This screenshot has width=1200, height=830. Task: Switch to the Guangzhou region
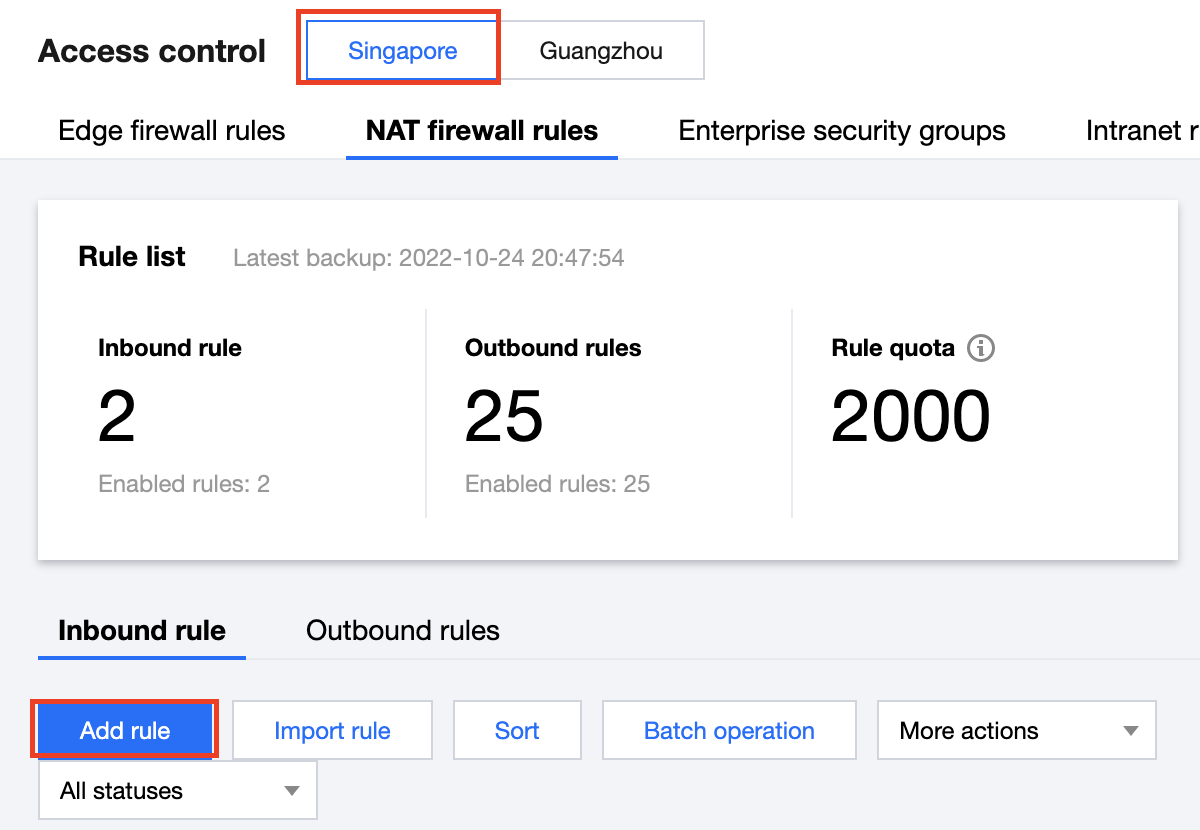pyautogui.click(x=601, y=50)
